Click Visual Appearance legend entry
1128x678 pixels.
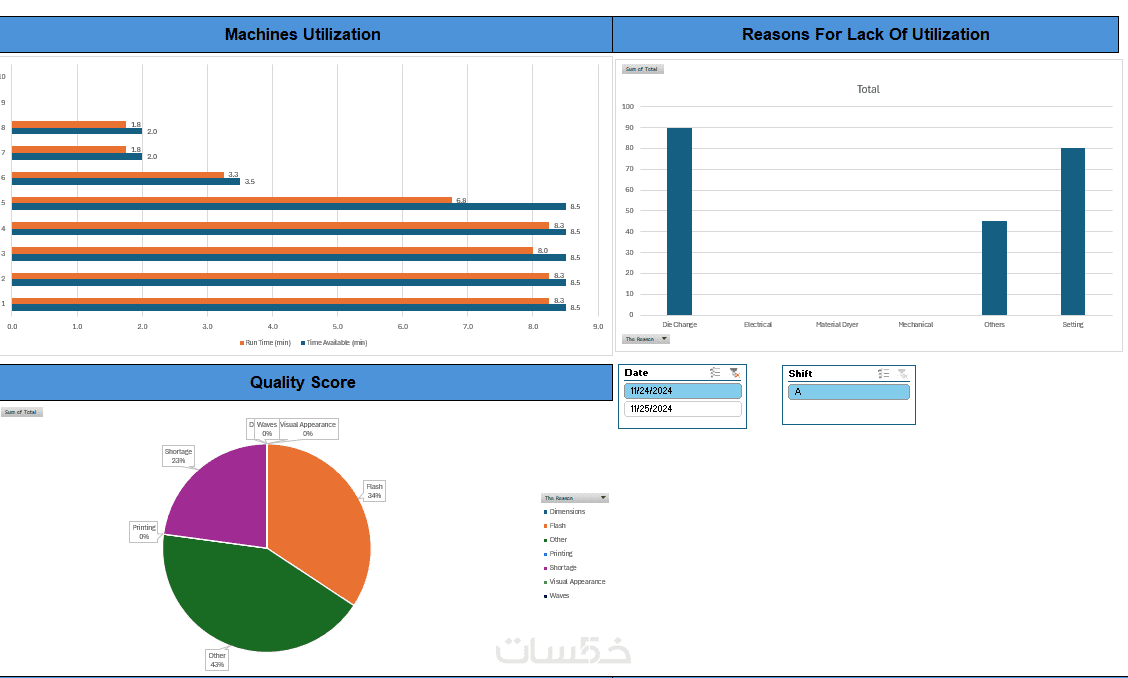point(575,582)
